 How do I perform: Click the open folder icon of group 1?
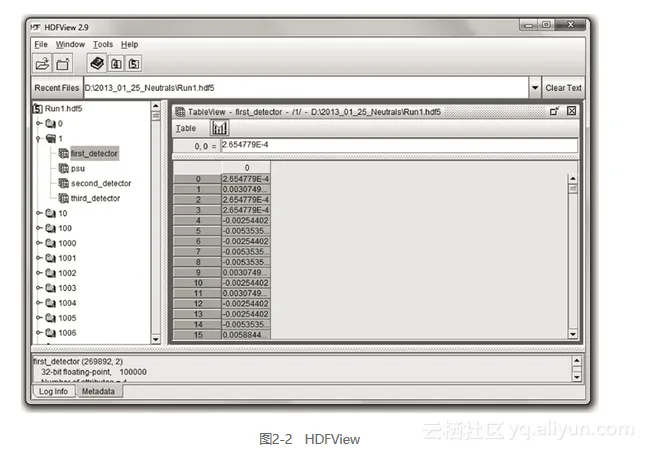coord(51,139)
